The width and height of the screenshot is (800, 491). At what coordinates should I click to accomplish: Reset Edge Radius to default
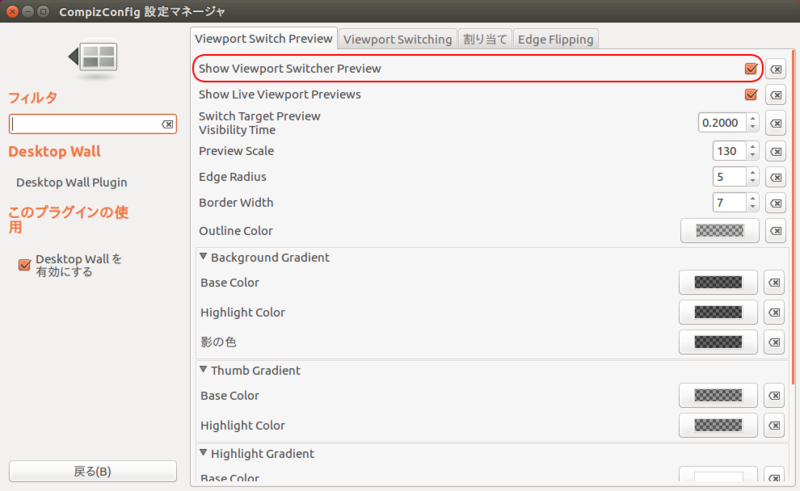pyautogui.click(x=776, y=177)
